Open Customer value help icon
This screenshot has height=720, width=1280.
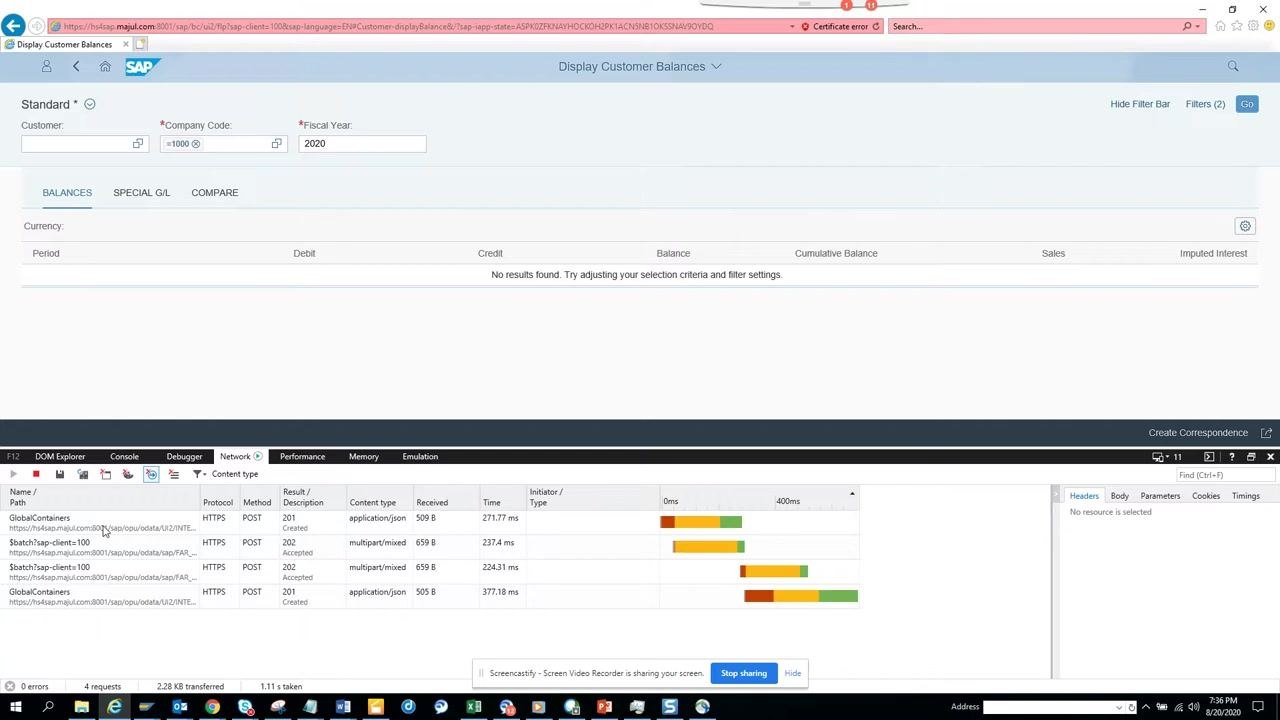pyautogui.click(x=138, y=144)
